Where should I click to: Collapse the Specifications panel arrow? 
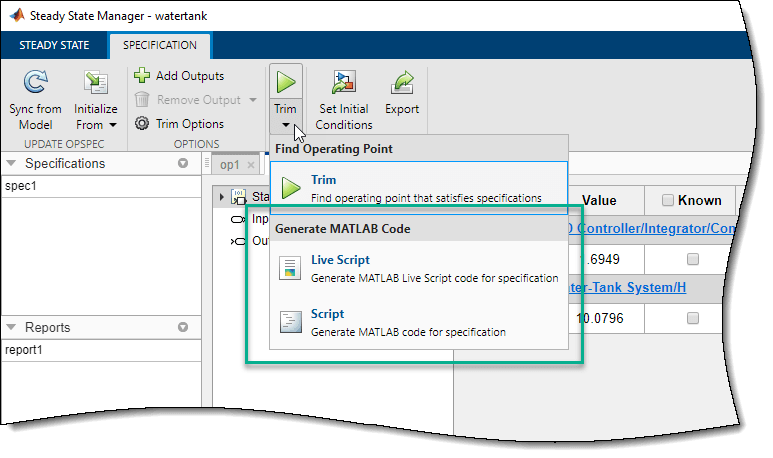[182, 164]
